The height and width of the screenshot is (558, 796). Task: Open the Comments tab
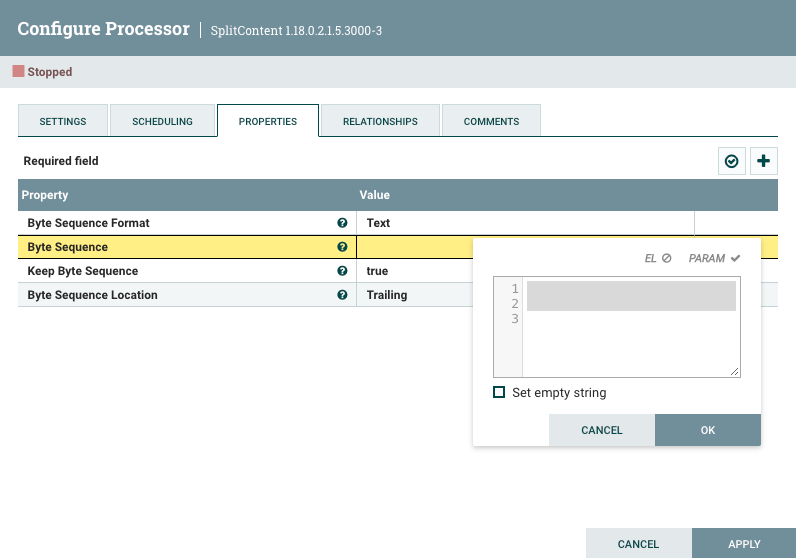click(491, 121)
